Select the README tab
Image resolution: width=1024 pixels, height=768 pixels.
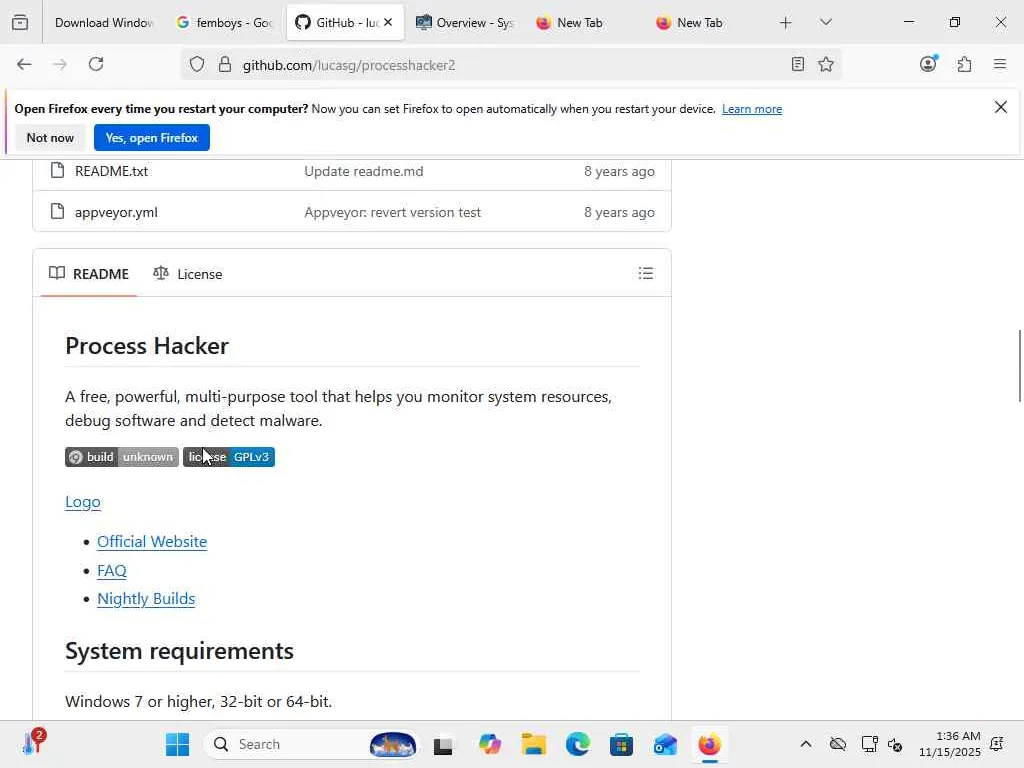(x=89, y=274)
